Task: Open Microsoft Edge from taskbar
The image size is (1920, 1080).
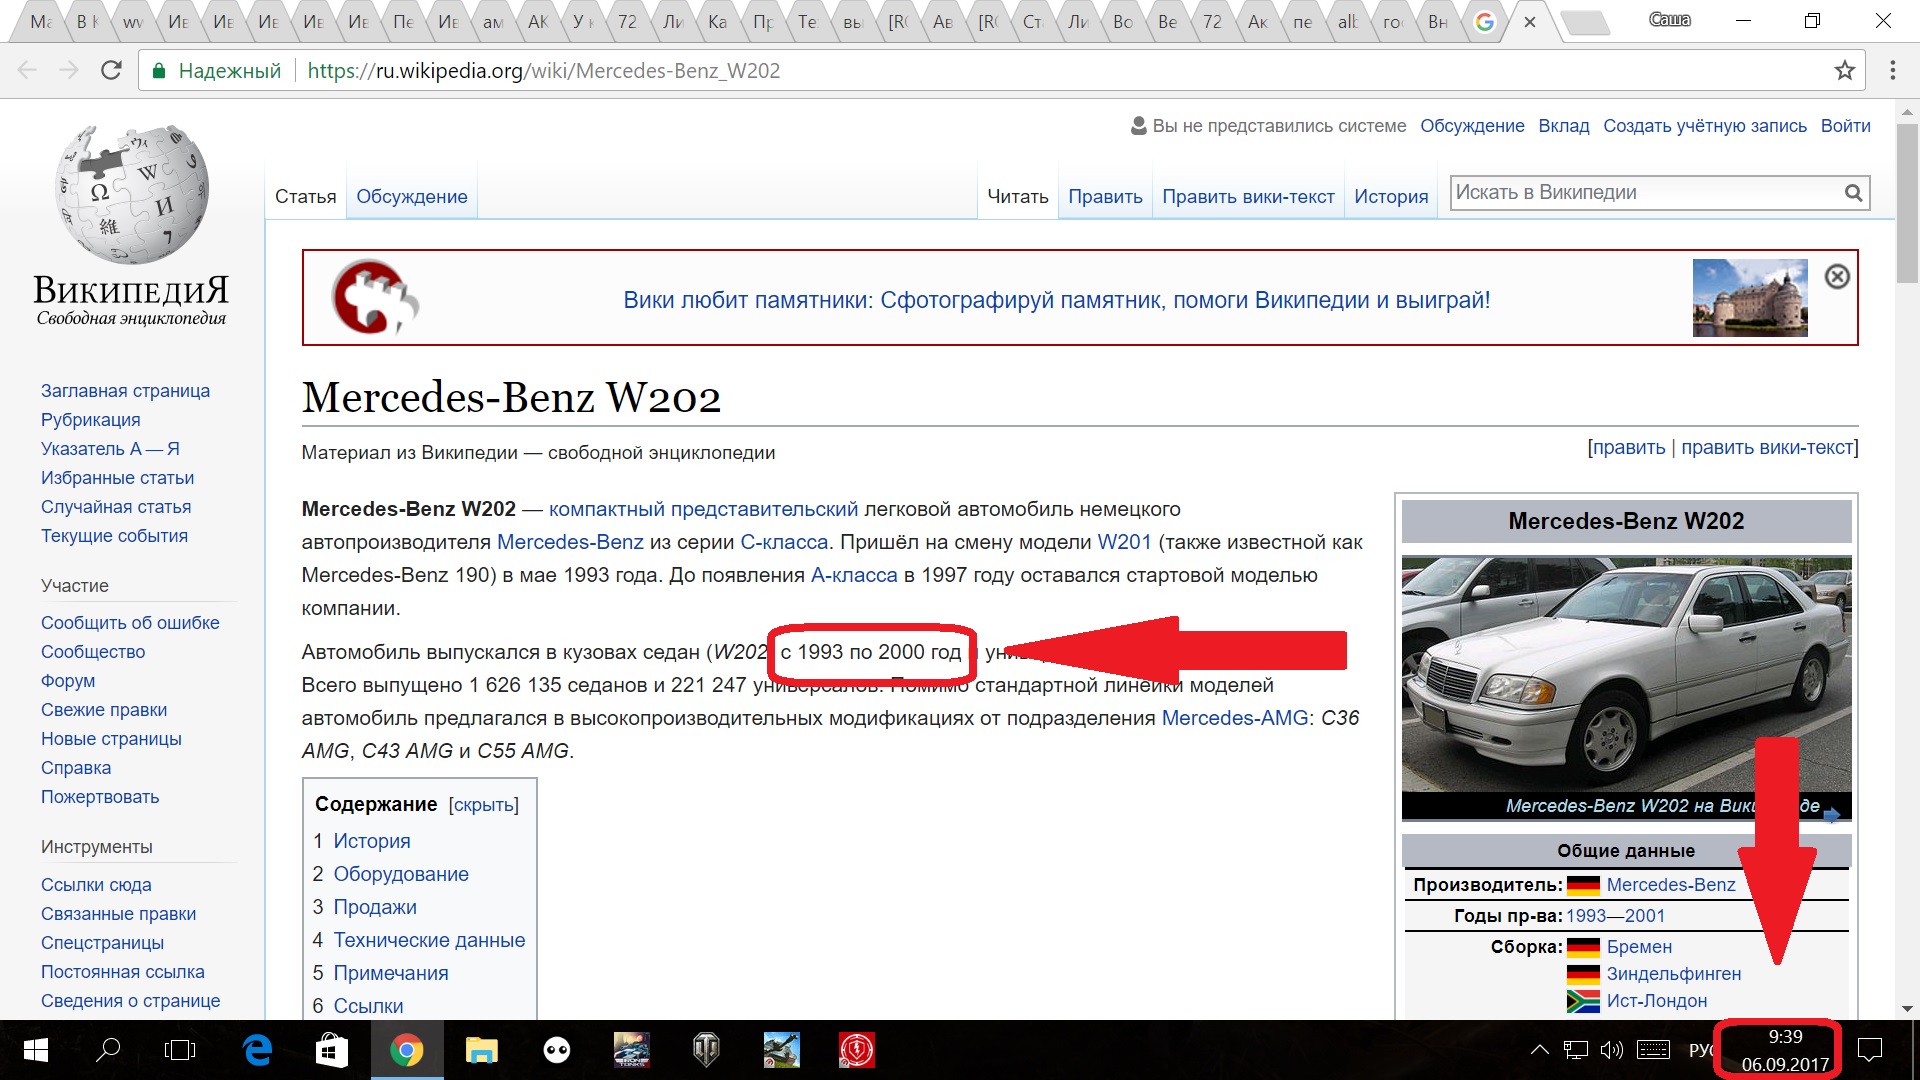Action: point(258,1050)
